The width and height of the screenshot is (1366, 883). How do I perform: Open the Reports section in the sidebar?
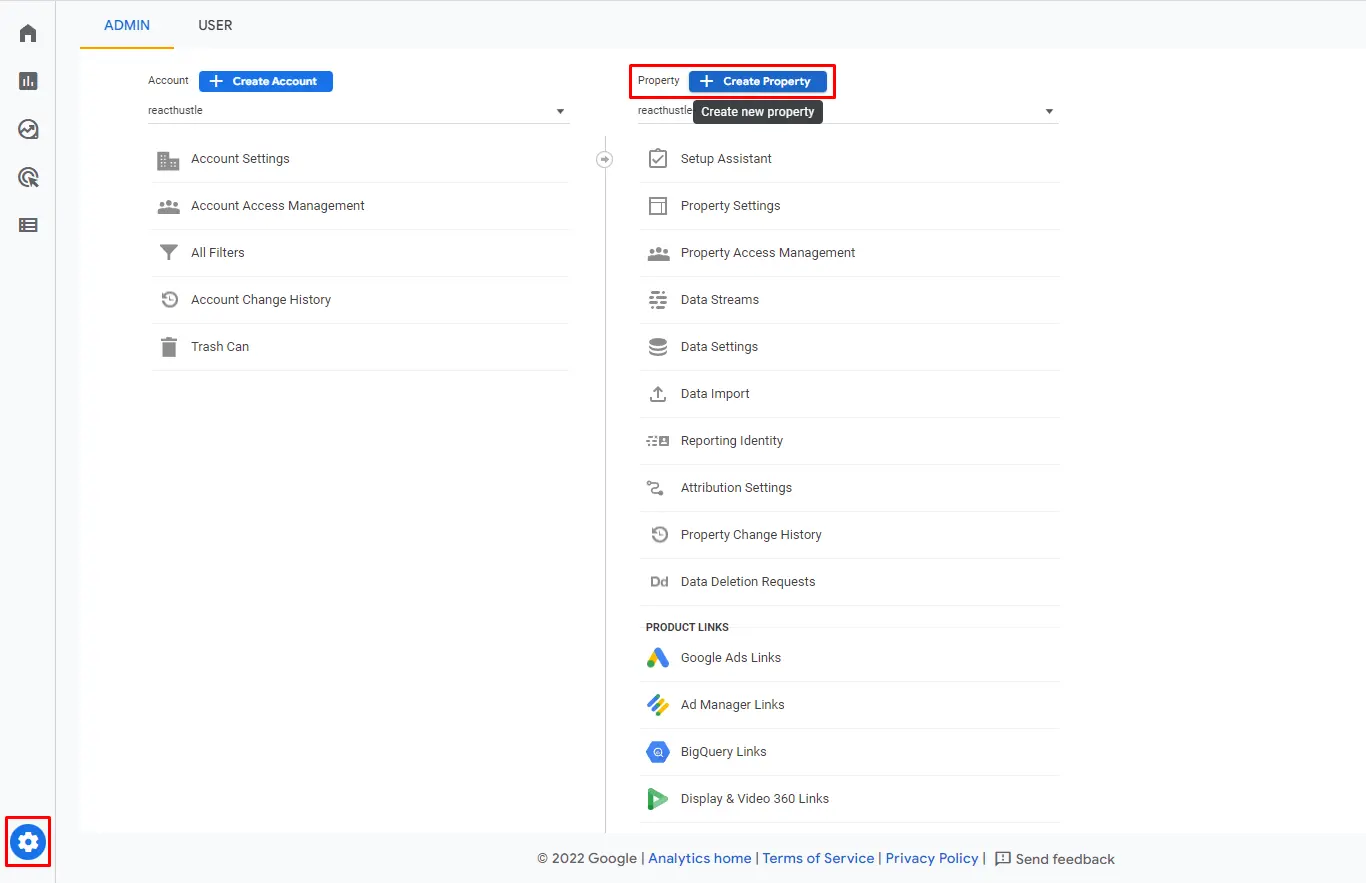coord(27,81)
